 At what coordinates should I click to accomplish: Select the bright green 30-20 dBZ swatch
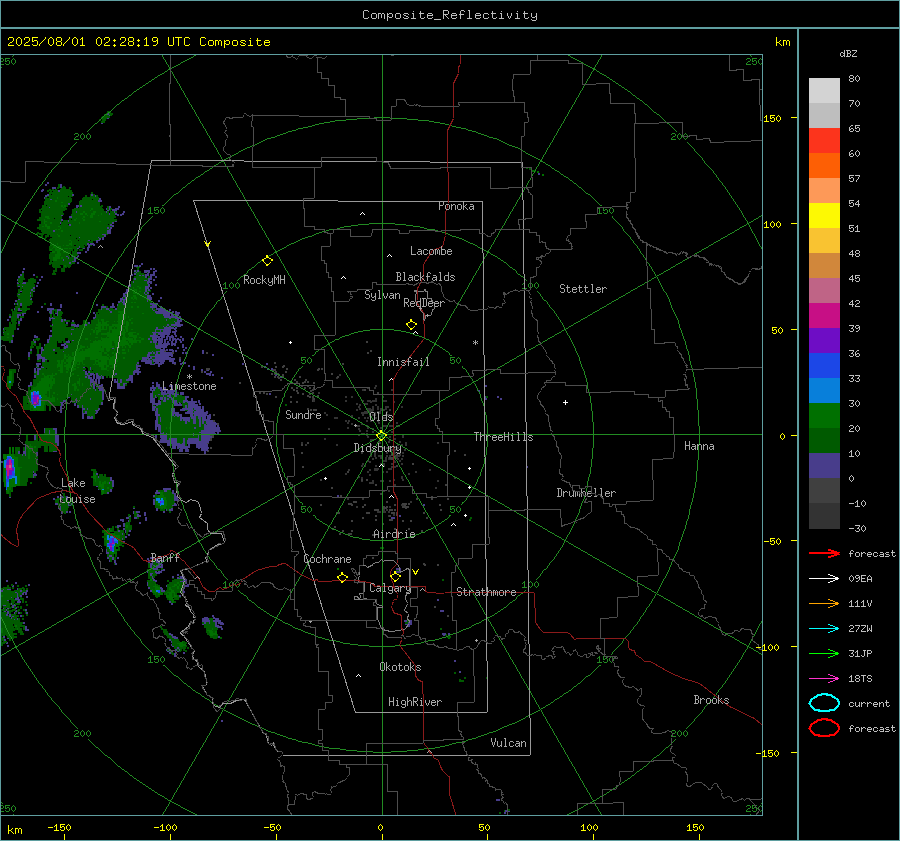coord(824,415)
